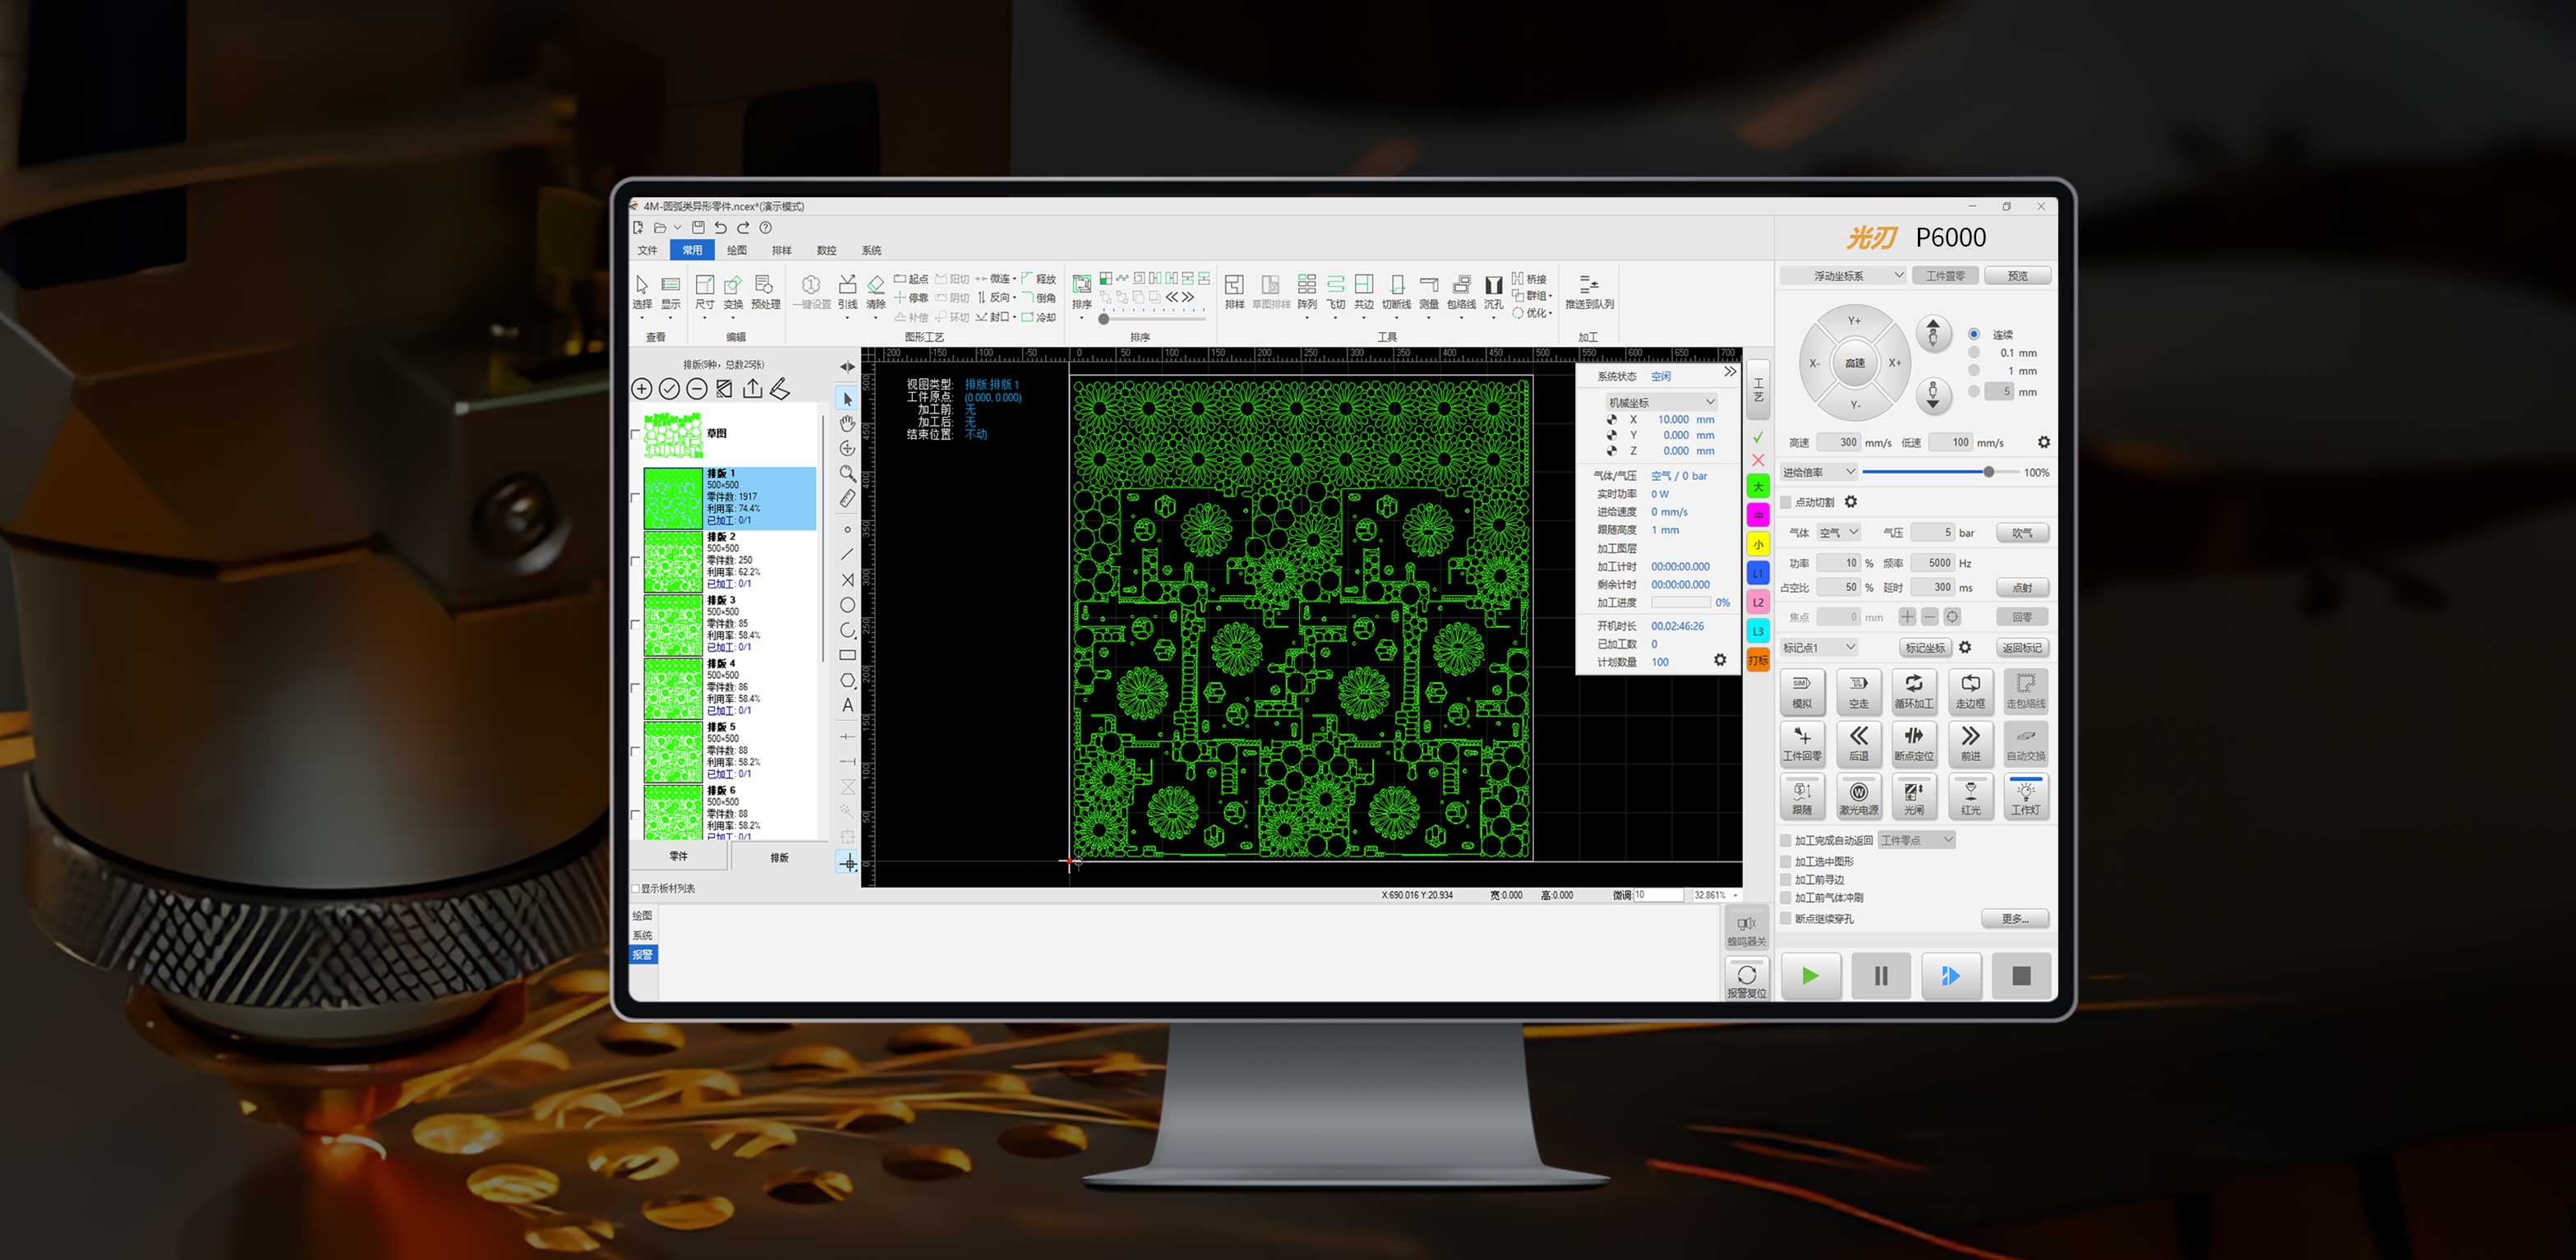
Task: Click the 吹气 blow gas button
Action: pyautogui.click(x=2021, y=532)
